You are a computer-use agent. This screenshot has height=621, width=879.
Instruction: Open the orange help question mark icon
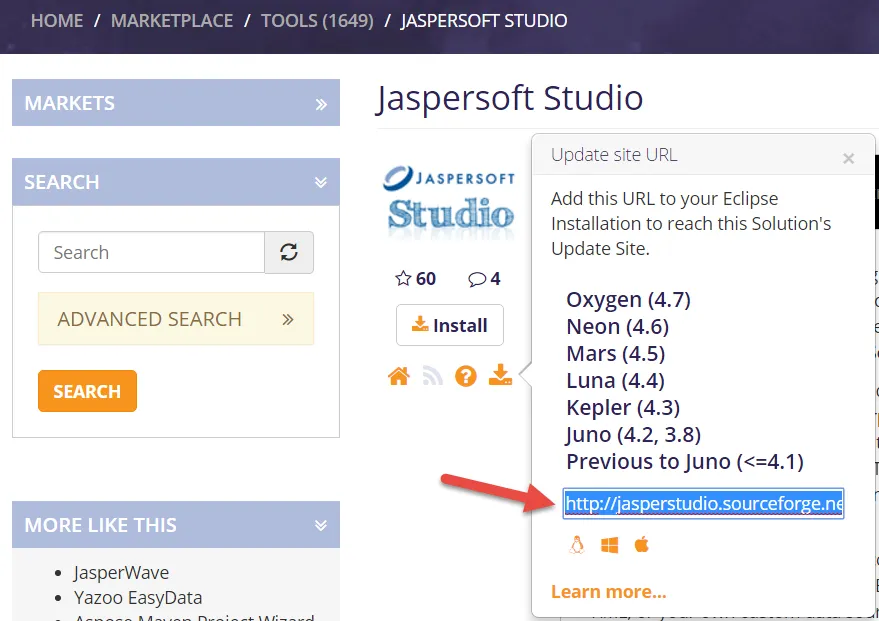[466, 376]
